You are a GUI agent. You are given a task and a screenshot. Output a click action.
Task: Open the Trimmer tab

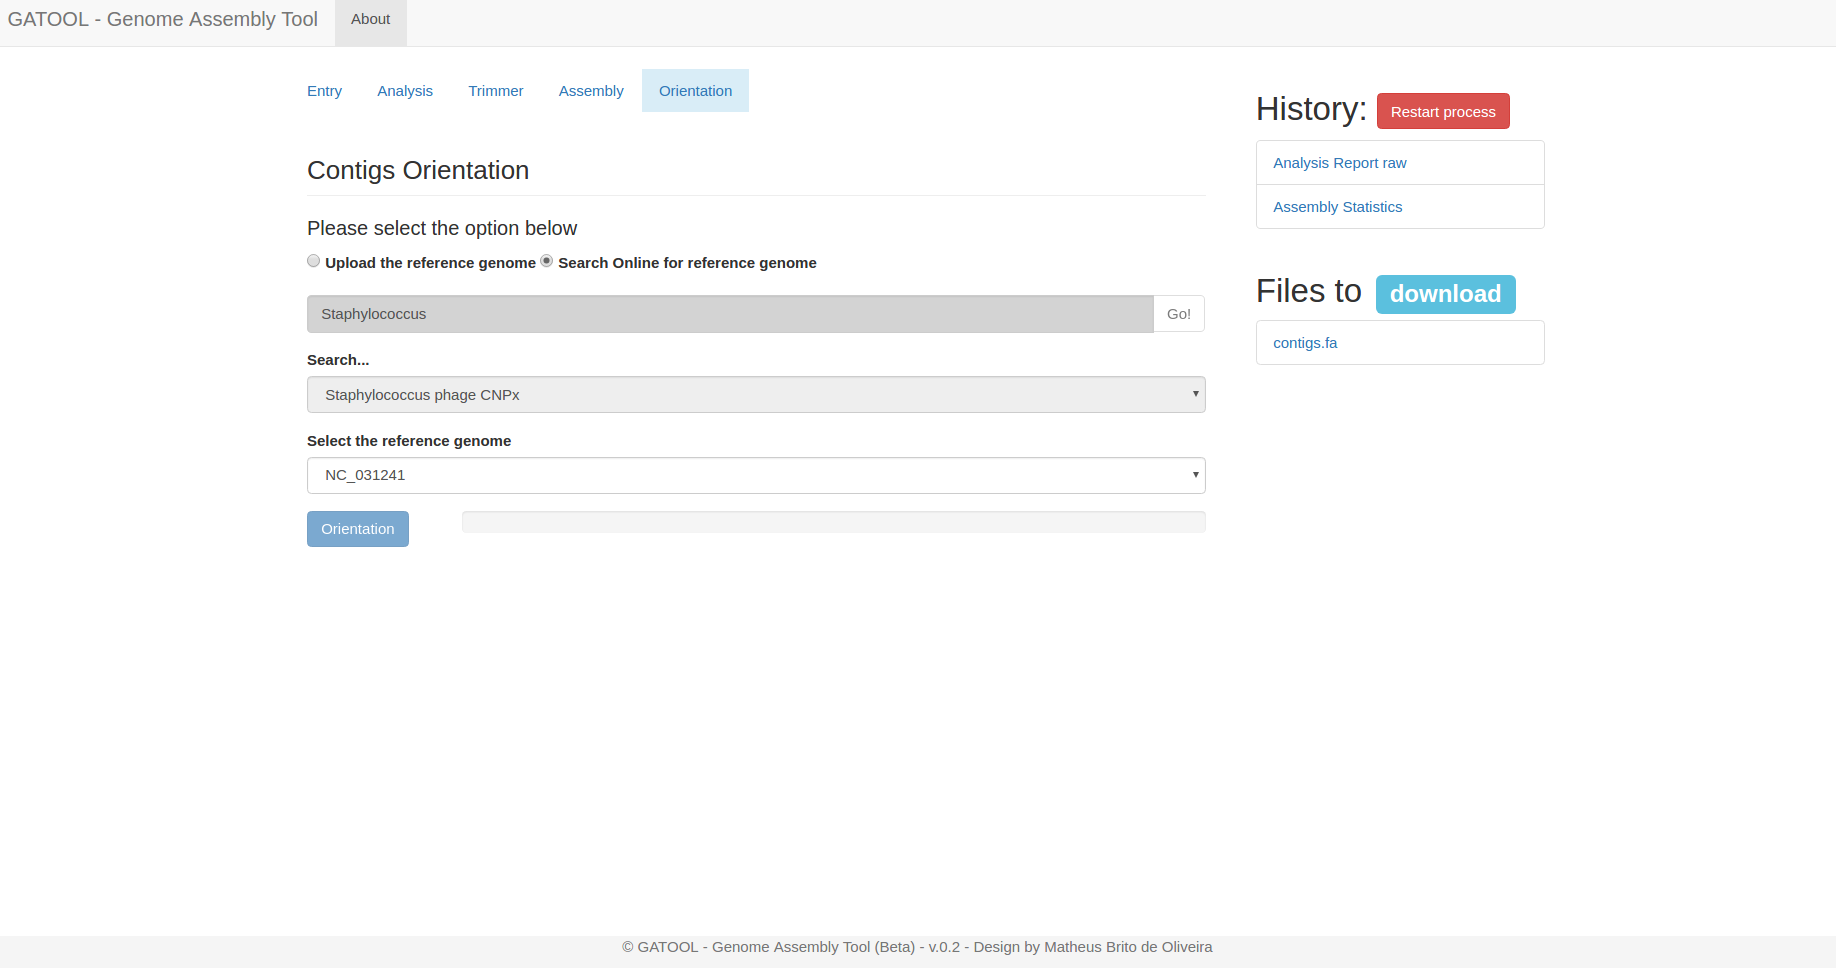[495, 90]
